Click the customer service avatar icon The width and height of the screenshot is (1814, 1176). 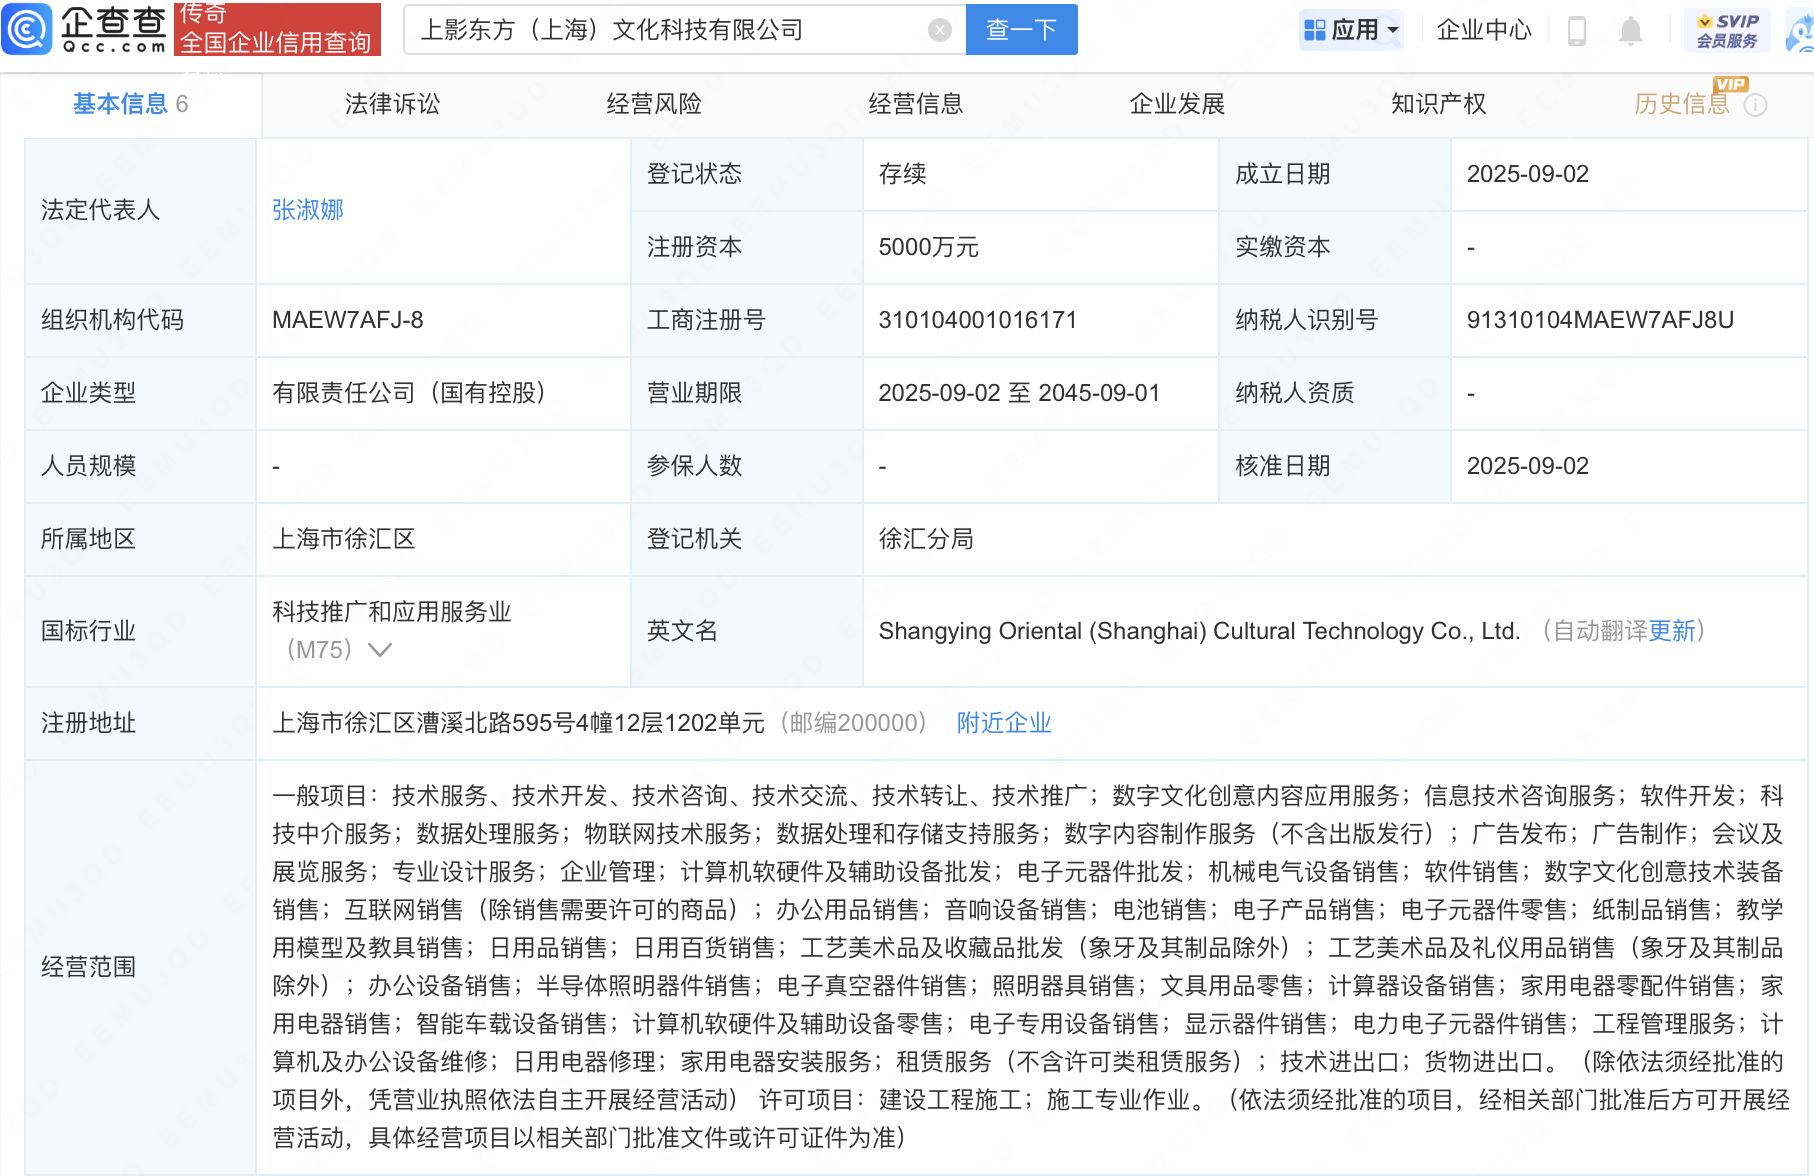[1800, 31]
